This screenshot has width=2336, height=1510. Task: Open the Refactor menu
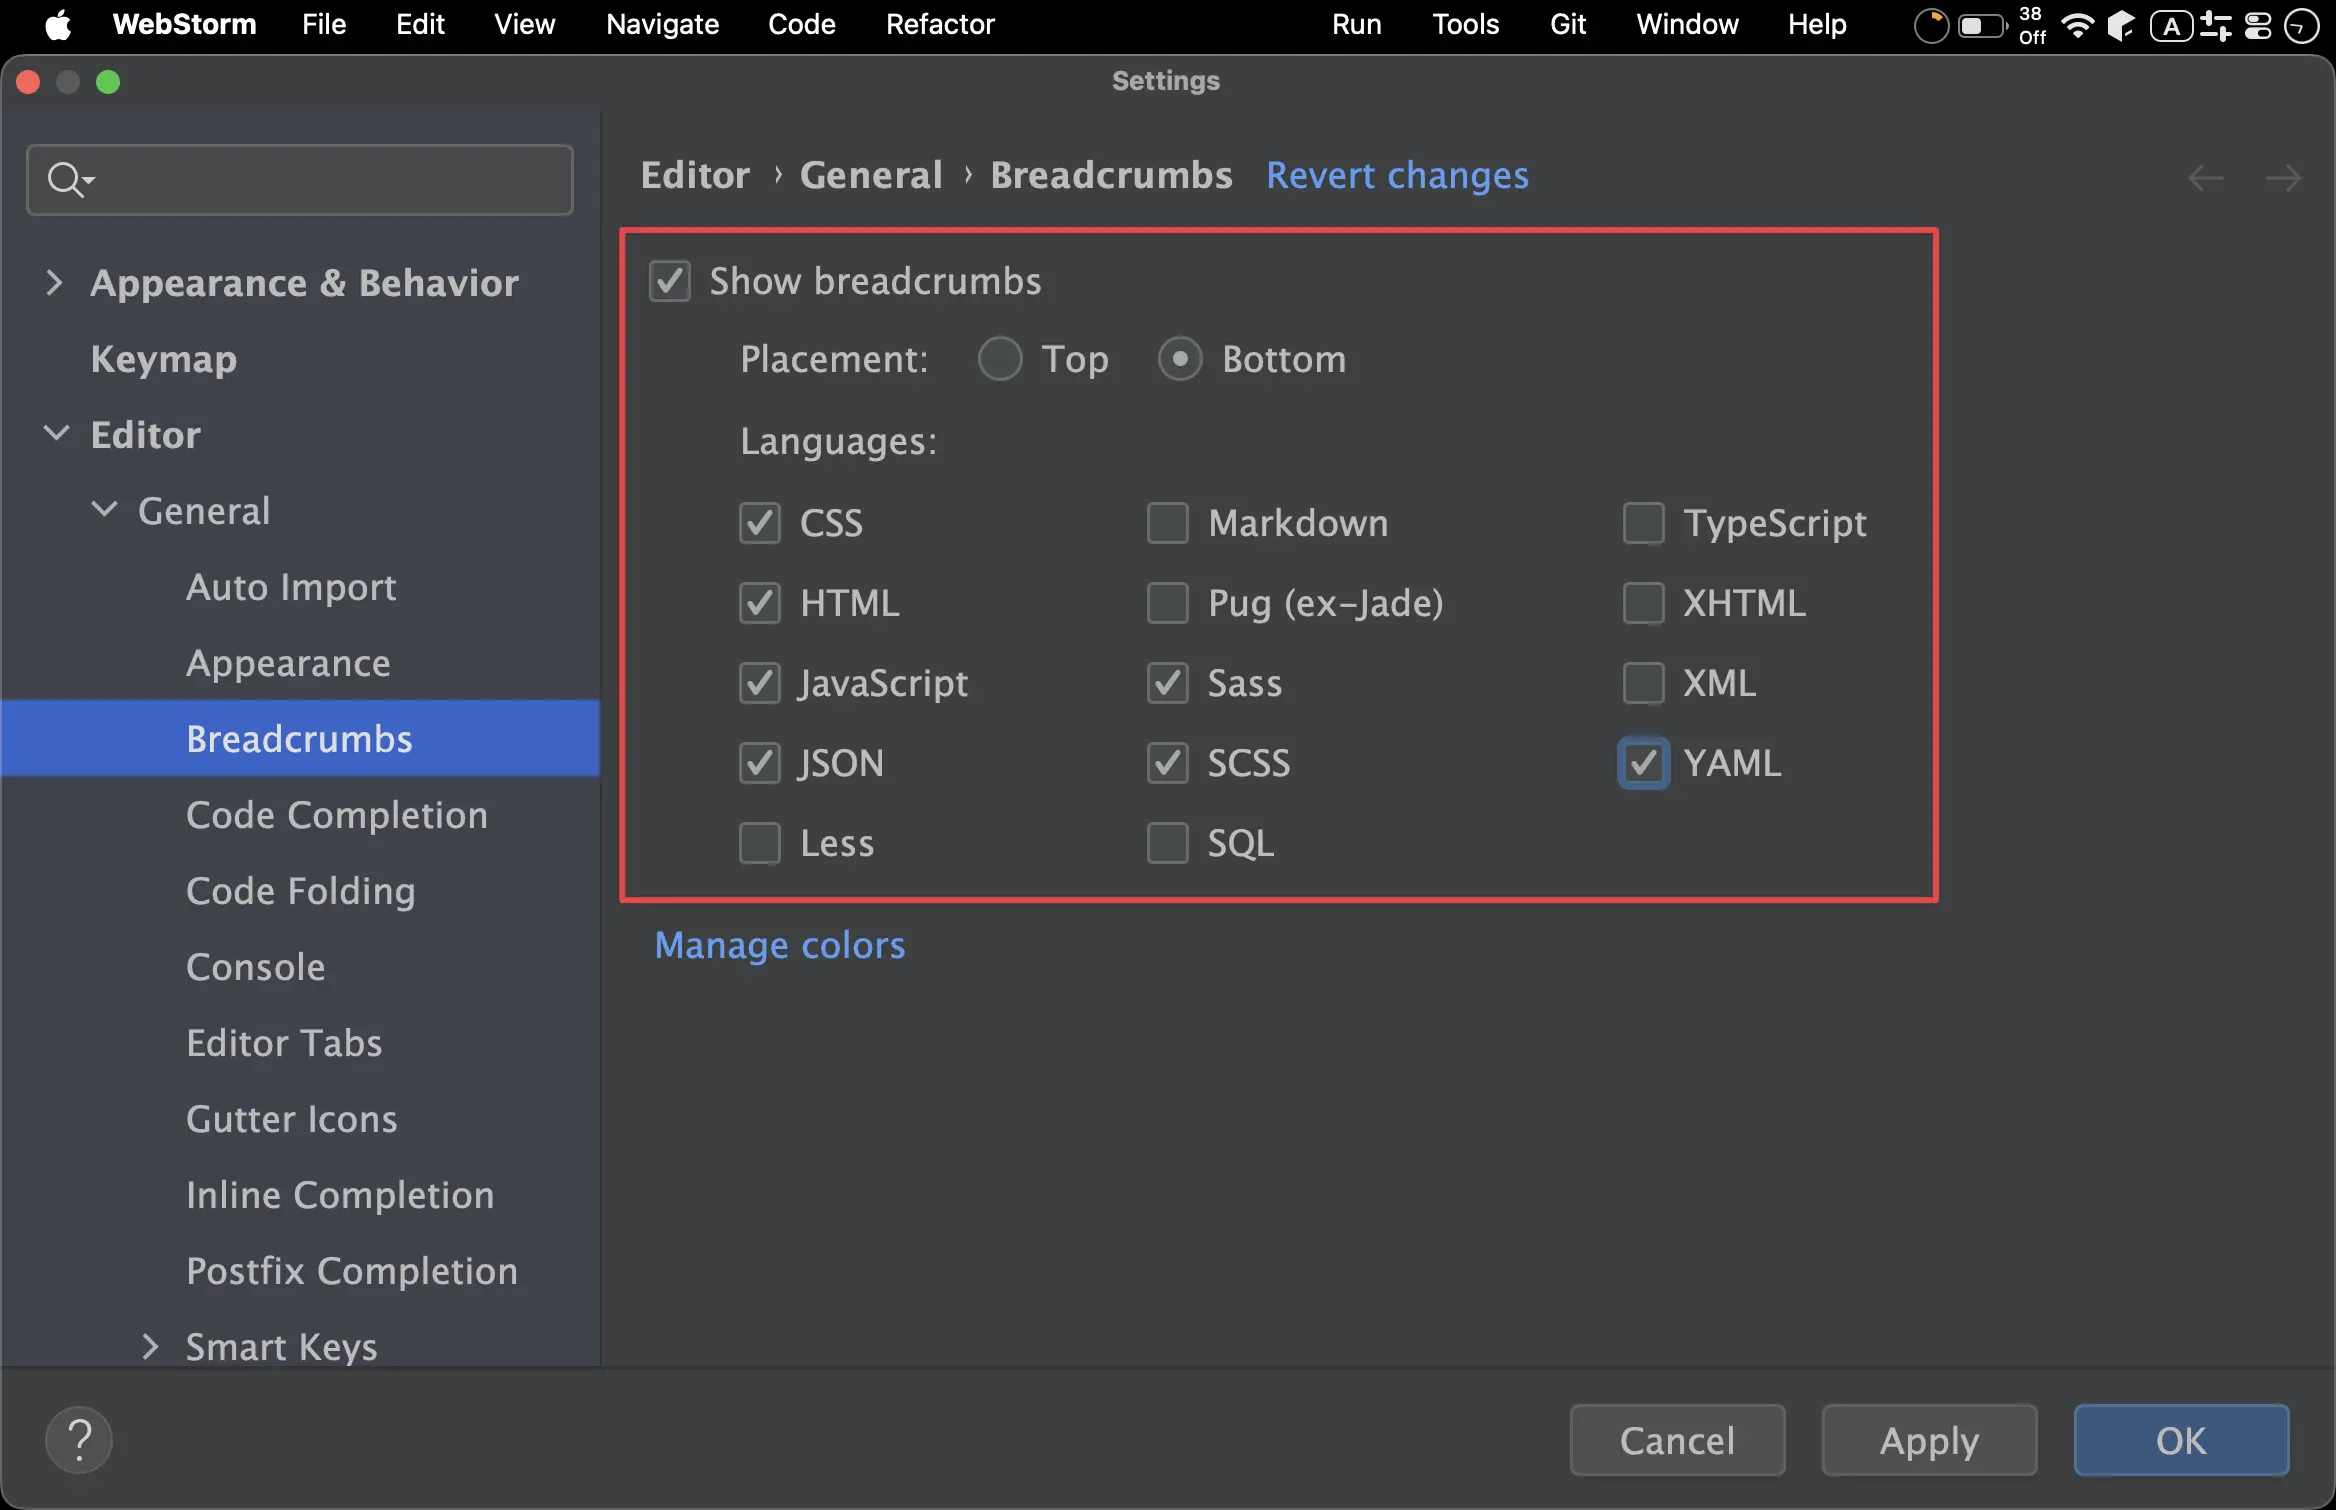pyautogui.click(x=940, y=24)
